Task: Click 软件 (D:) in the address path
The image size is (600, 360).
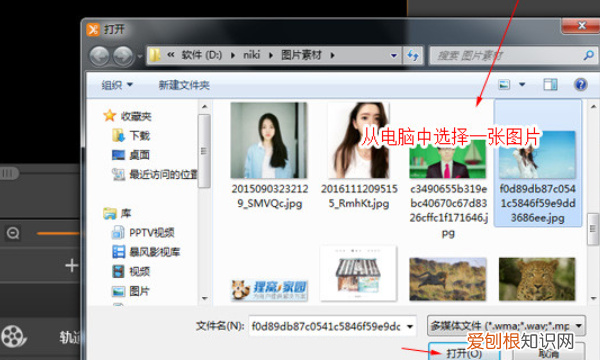Action: pyautogui.click(x=202, y=55)
